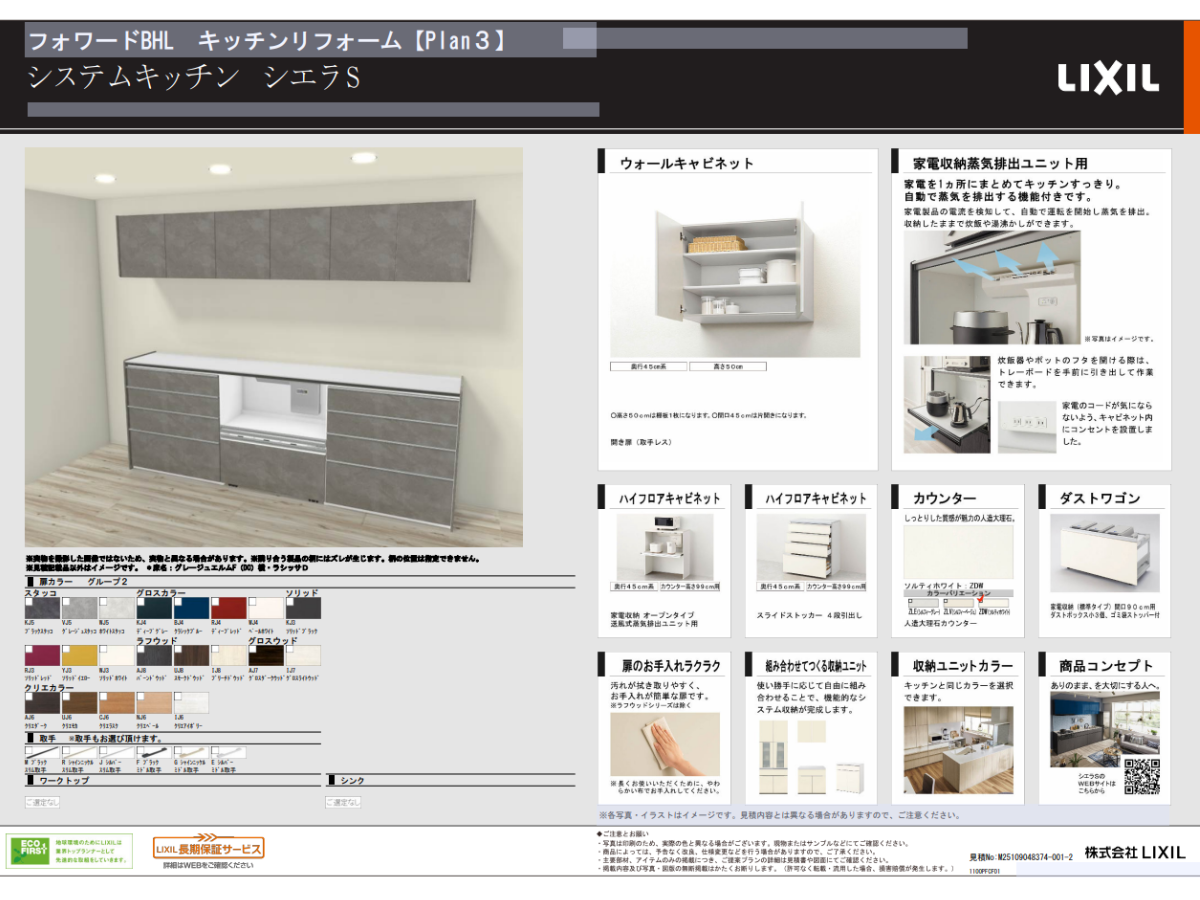This screenshot has height=900, width=1200.
Task: Click the LIXIL logo in the header
Action: point(1107,78)
